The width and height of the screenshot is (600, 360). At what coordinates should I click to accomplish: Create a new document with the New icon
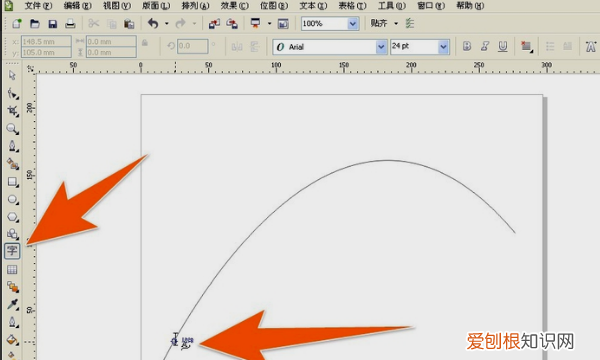[16, 24]
